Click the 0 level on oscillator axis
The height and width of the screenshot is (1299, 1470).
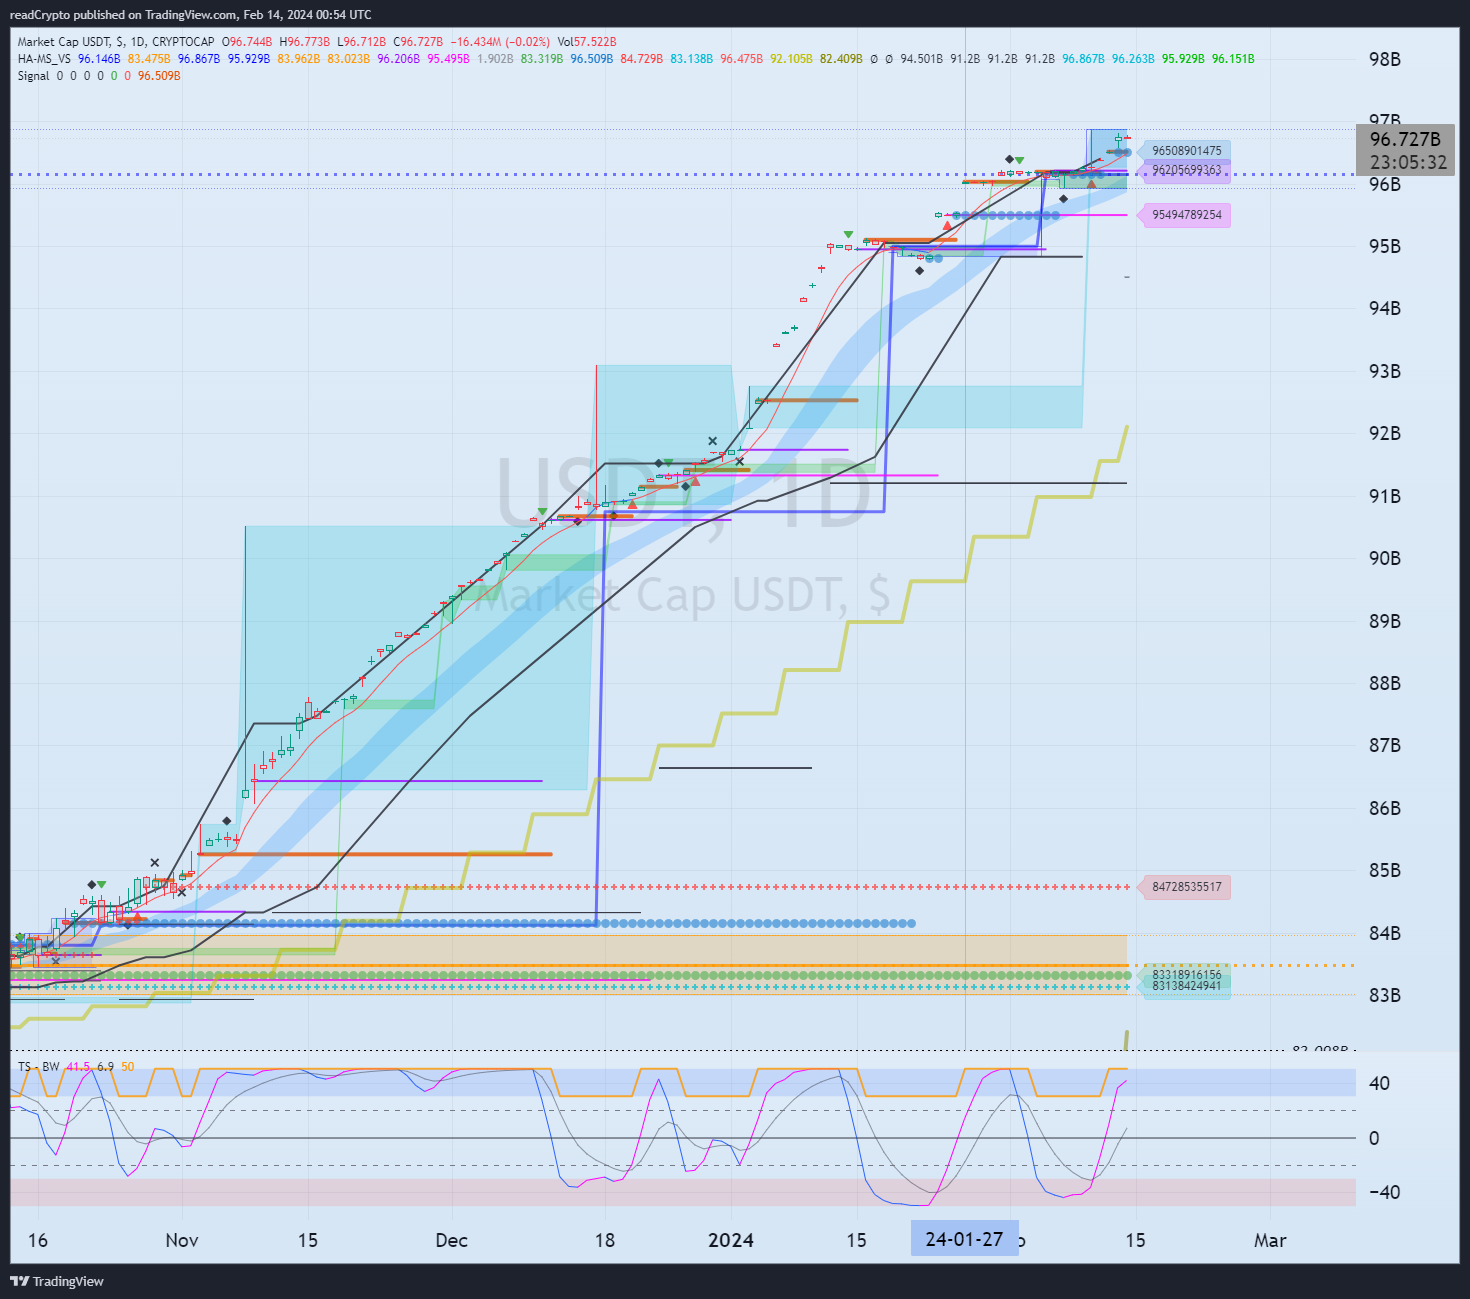(x=1374, y=1138)
